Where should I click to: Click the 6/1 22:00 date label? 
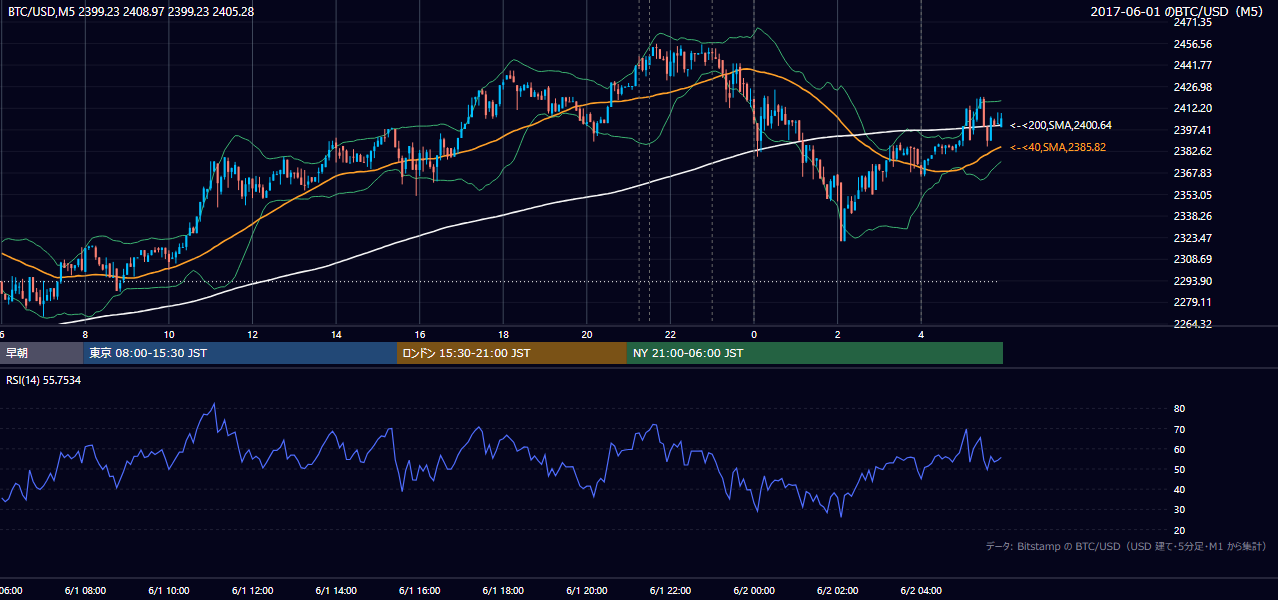[x=670, y=590]
